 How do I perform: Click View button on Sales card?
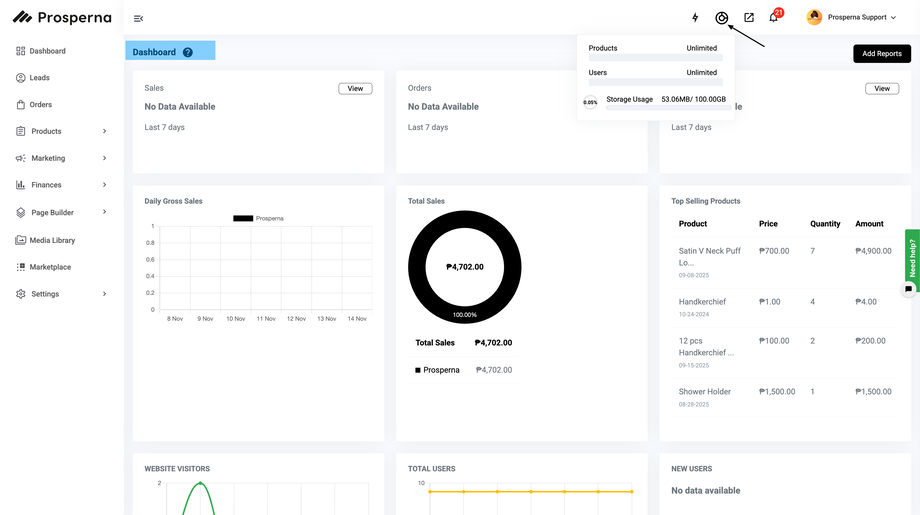click(x=355, y=89)
